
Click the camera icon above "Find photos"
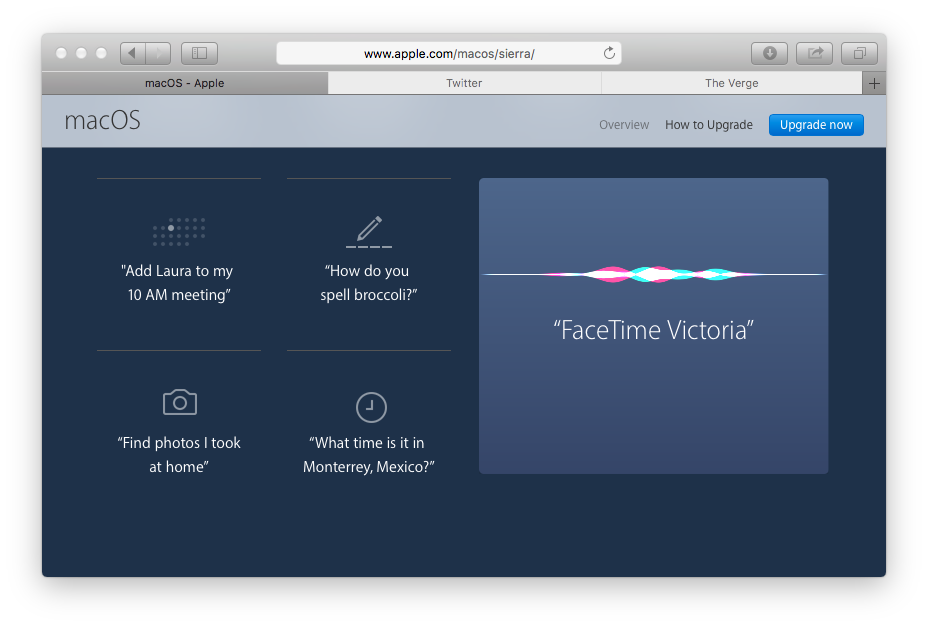[180, 403]
